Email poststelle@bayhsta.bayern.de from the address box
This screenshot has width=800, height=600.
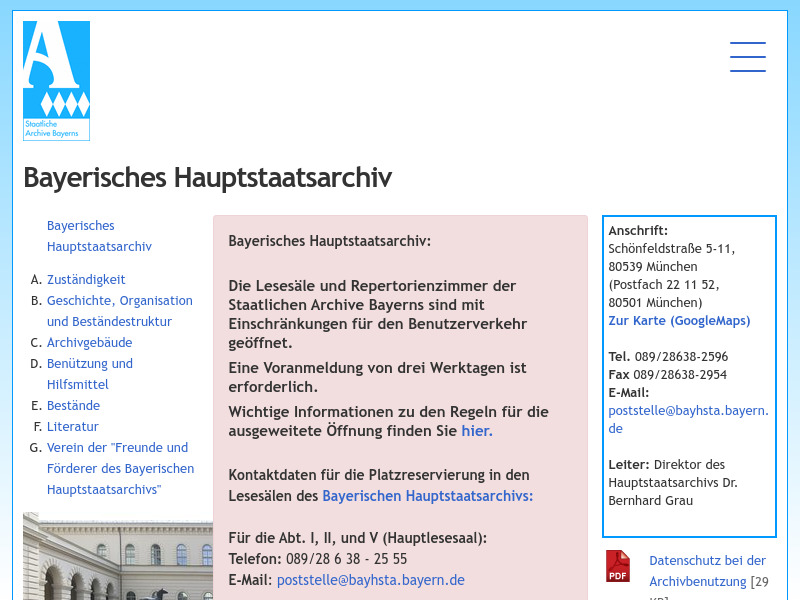688,419
